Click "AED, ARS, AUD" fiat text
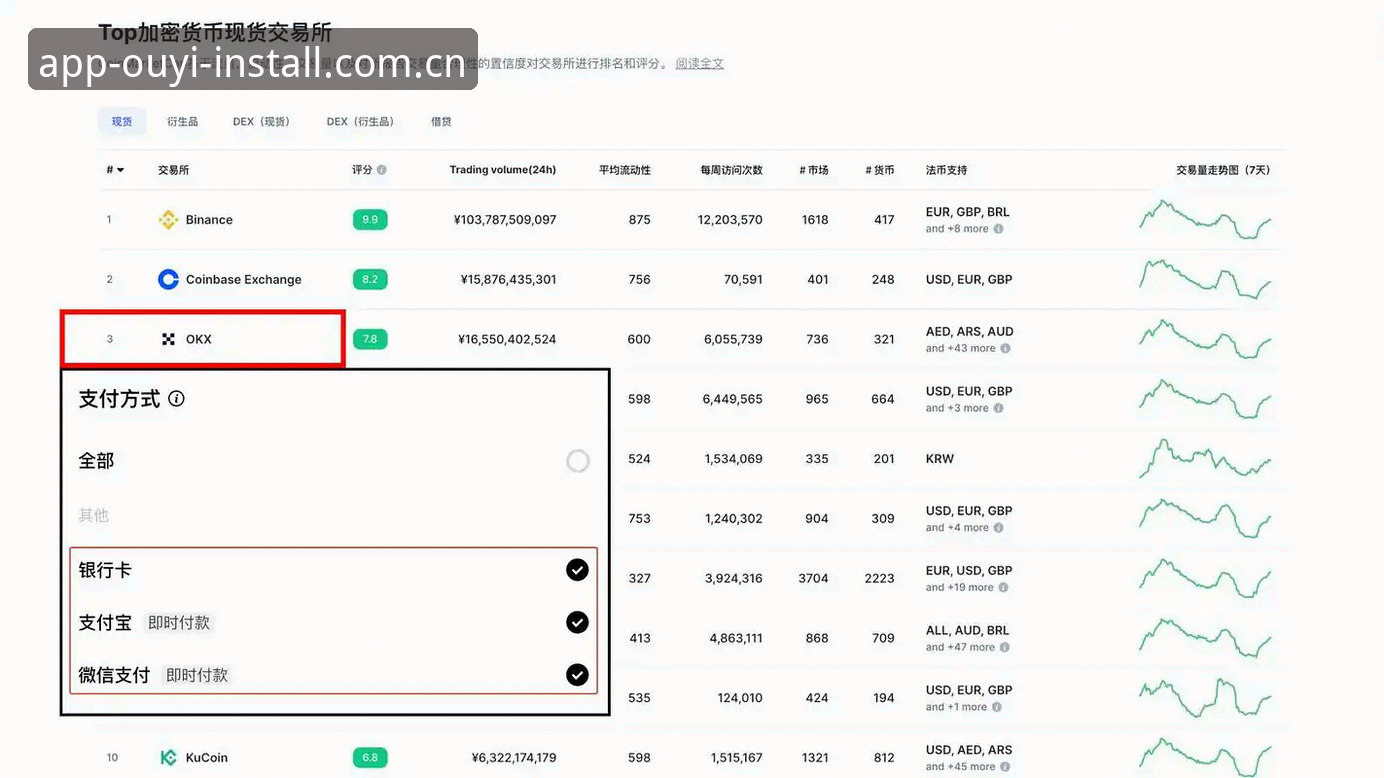This screenshot has width=1384, height=778. coord(969,331)
